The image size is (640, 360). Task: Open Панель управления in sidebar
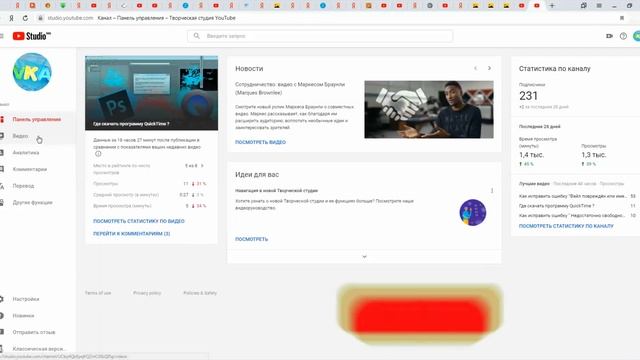[x=37, y=119]
